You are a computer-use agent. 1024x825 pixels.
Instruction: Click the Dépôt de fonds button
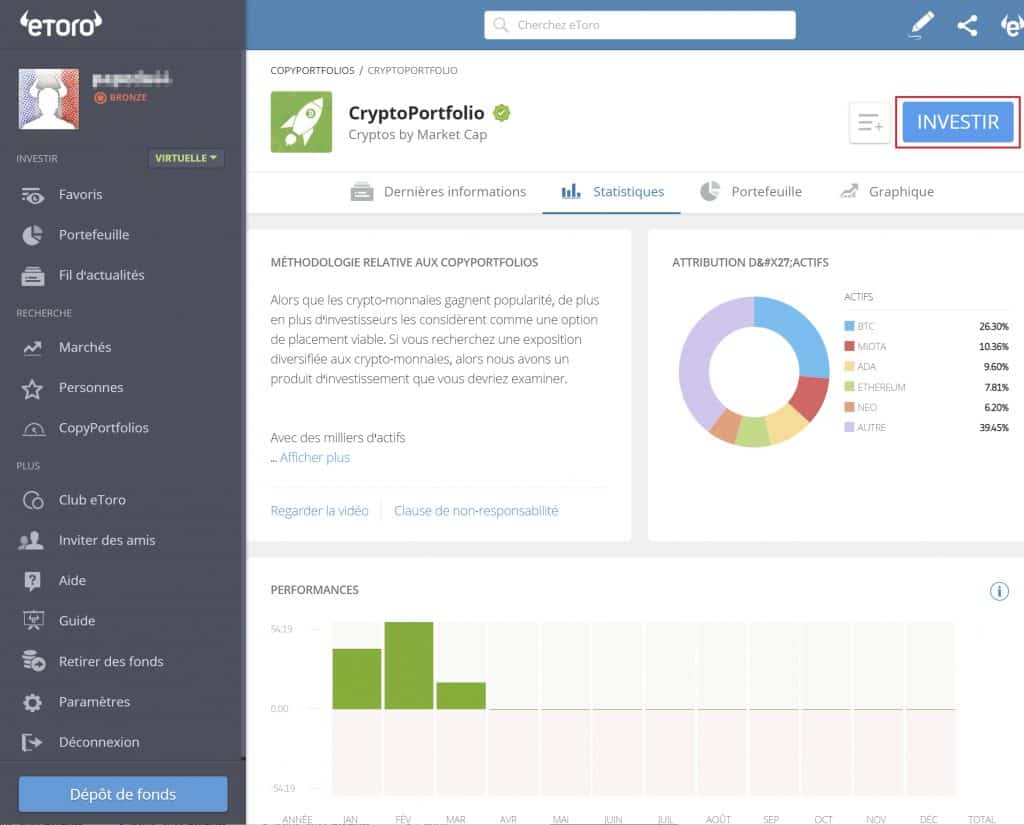(122, 793)
